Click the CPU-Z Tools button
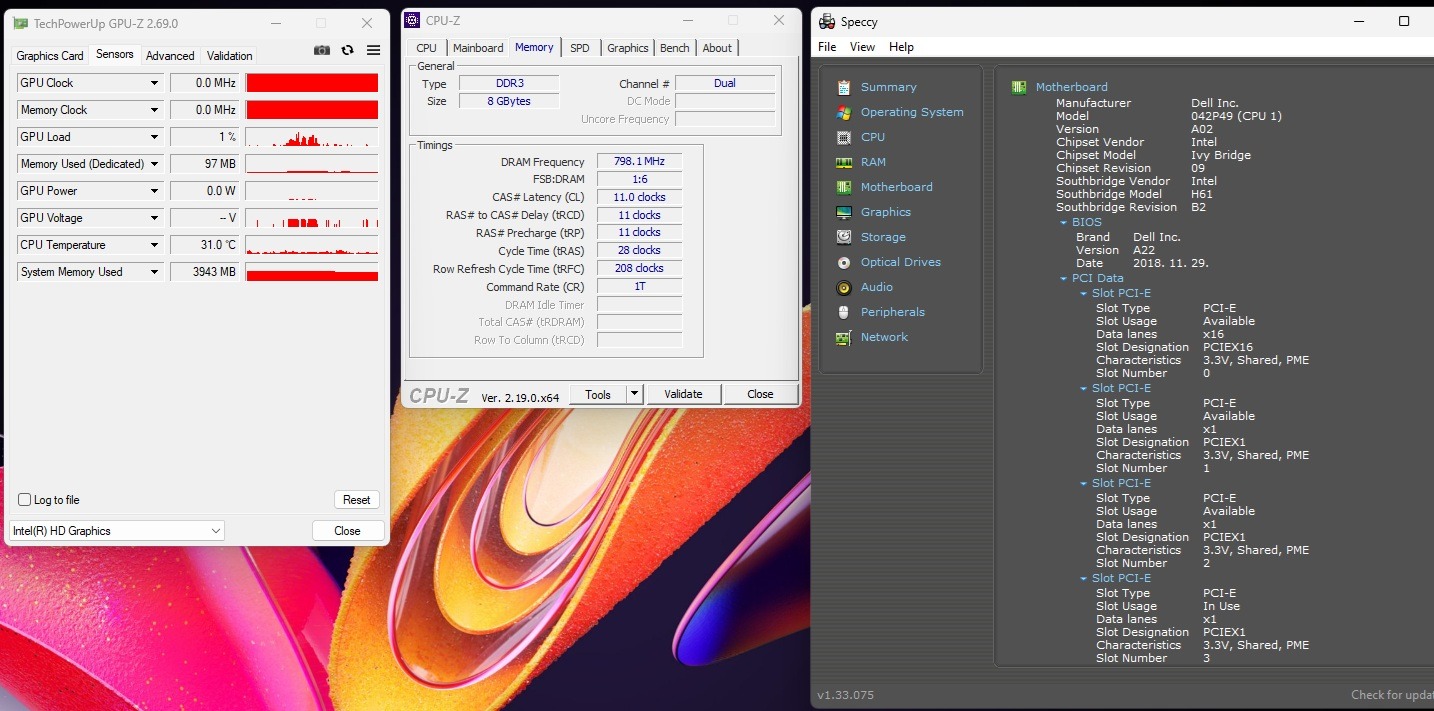The height and width of the screenshot is (711, 1434). pos(598,394)
